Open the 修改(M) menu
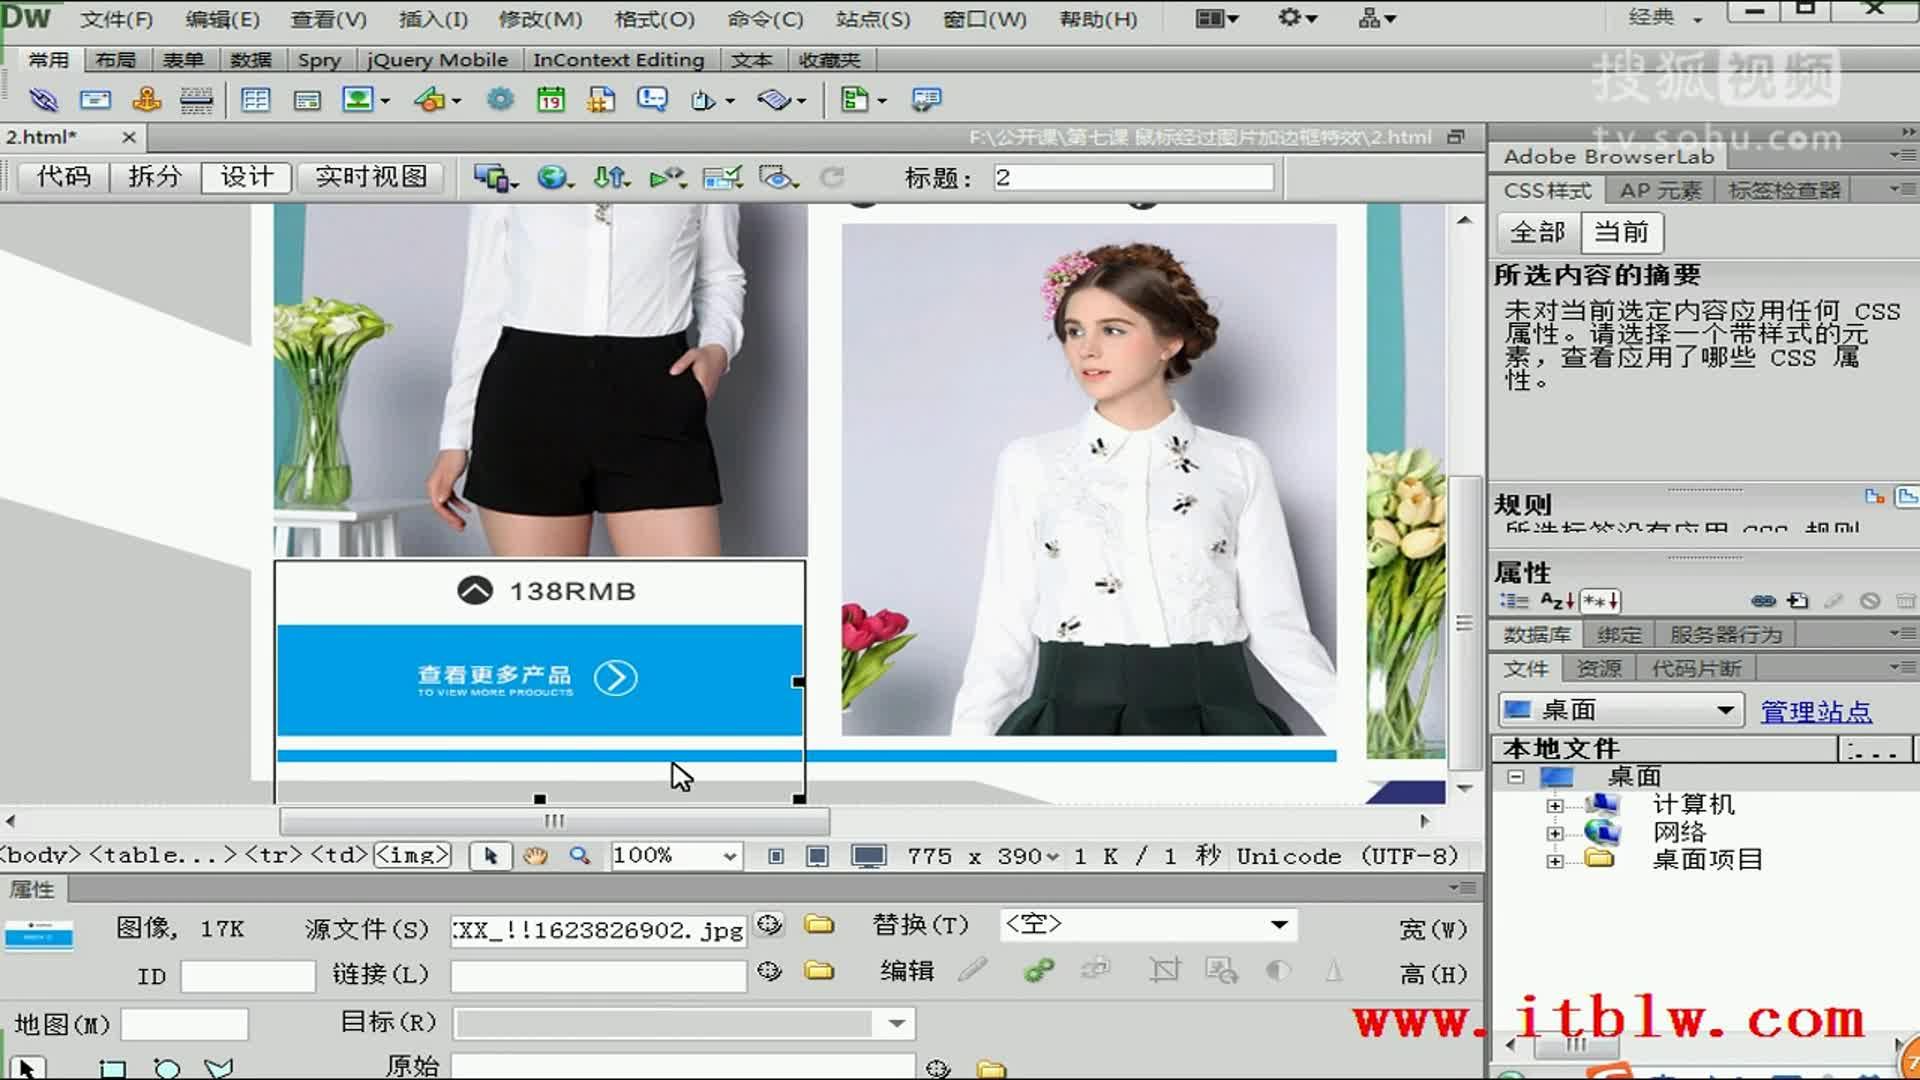This screenshot has height=1080, width=1920. 540,19
